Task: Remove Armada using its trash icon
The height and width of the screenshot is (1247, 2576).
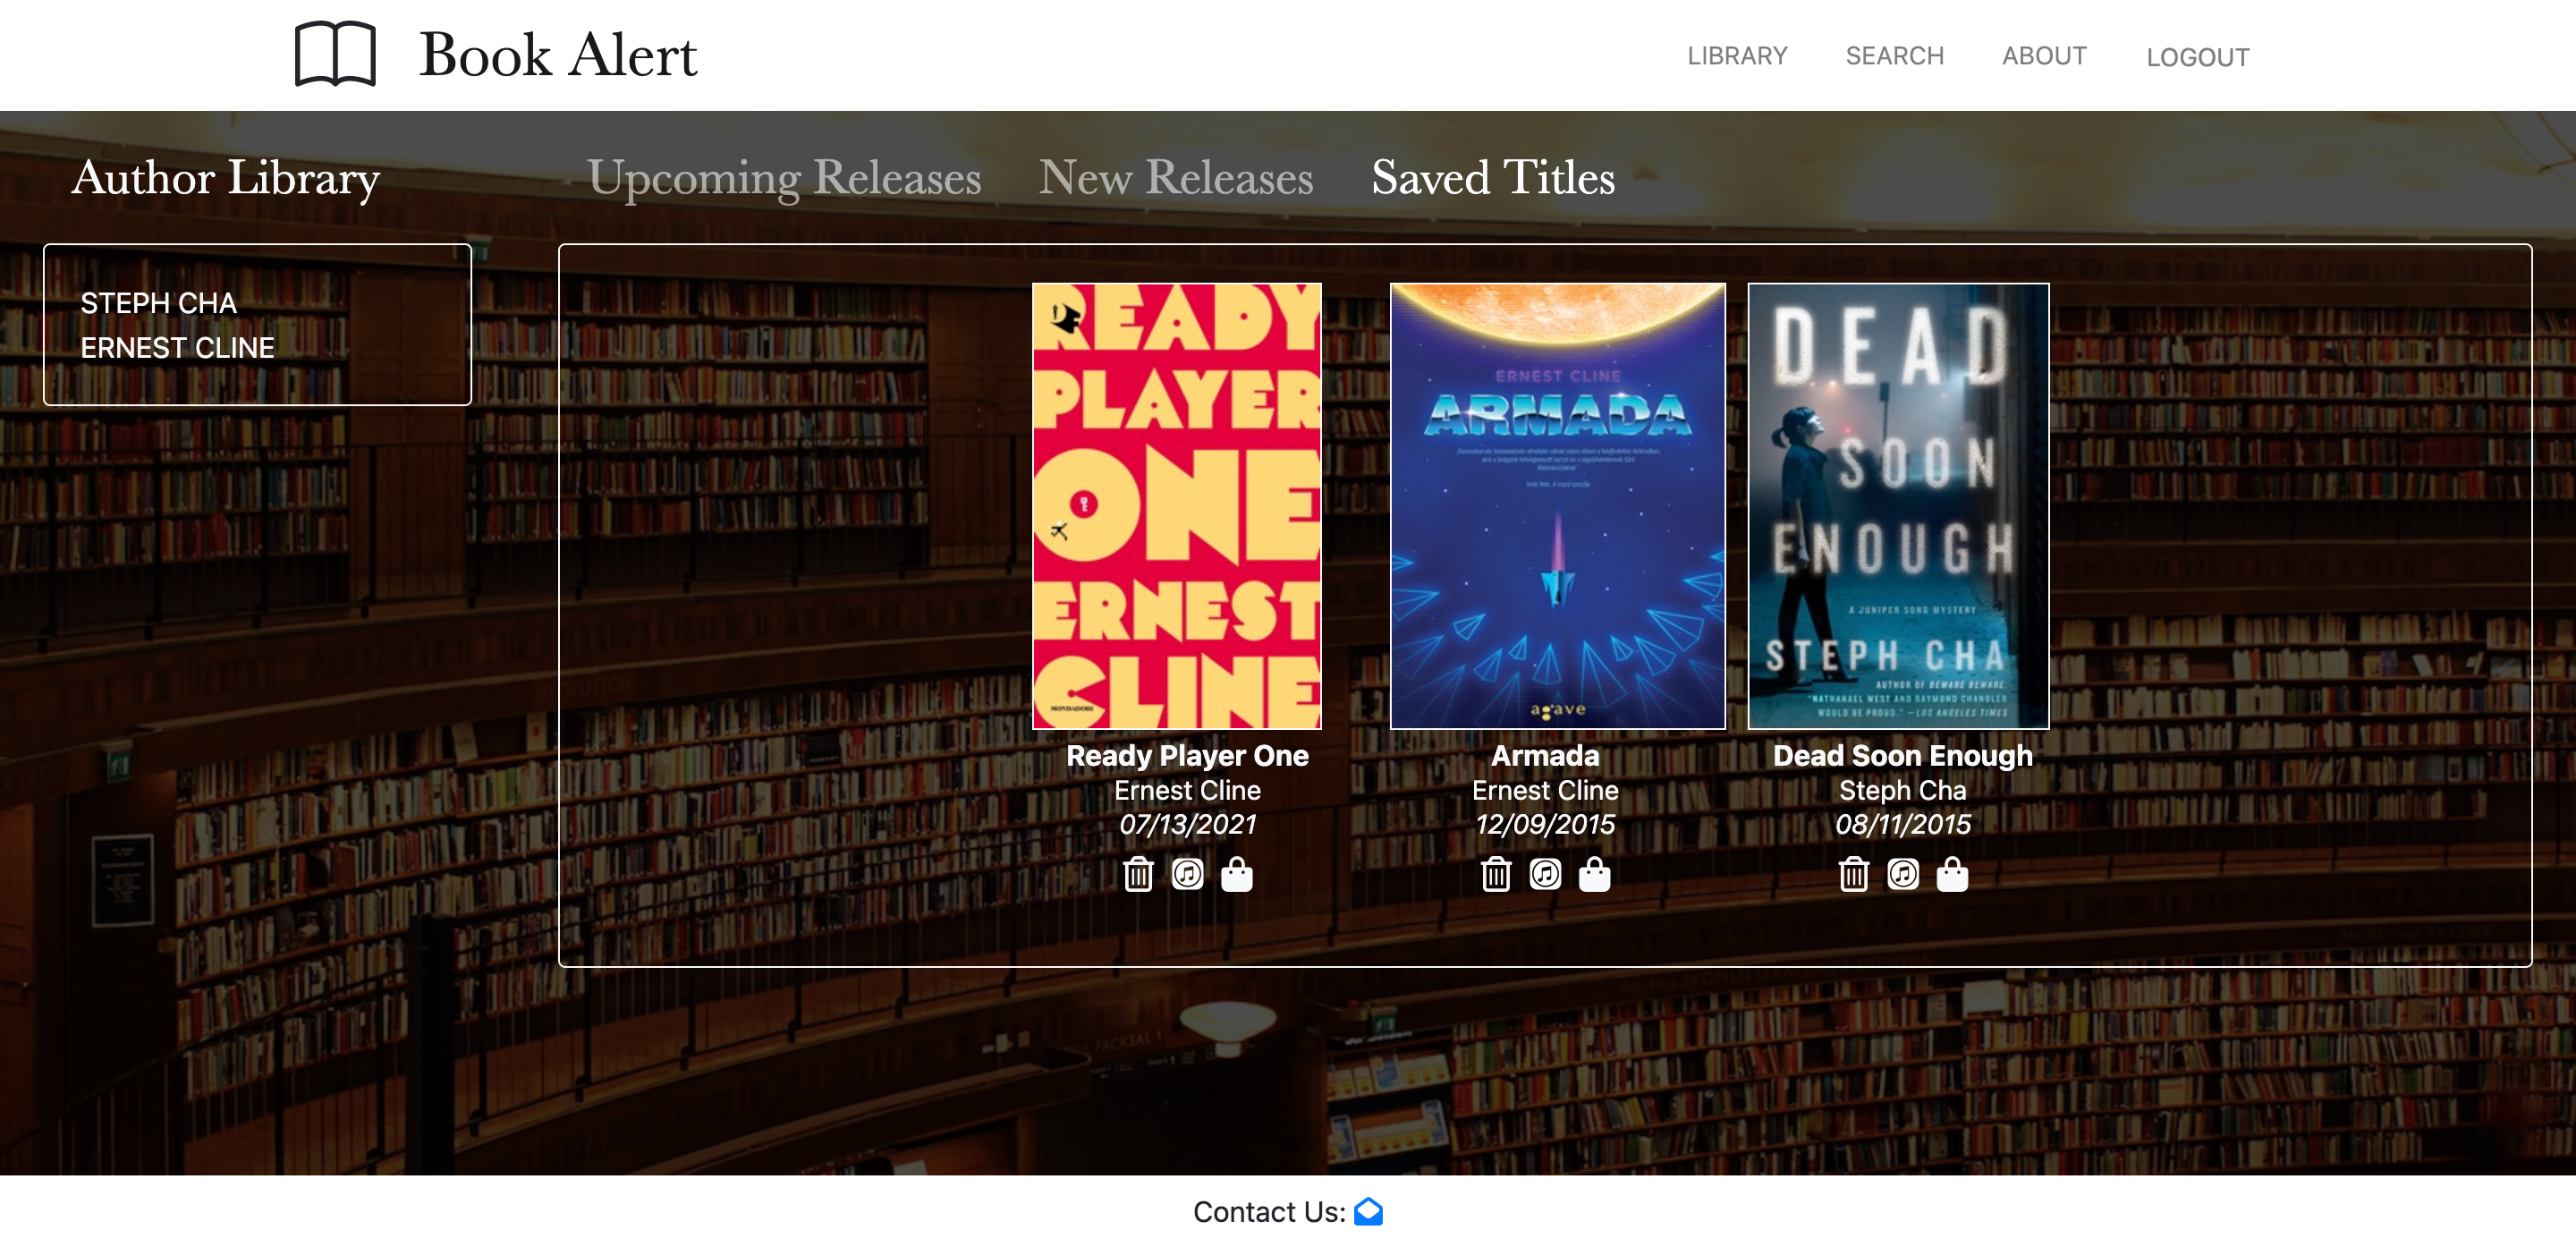Action: [x=1496, y=874]
